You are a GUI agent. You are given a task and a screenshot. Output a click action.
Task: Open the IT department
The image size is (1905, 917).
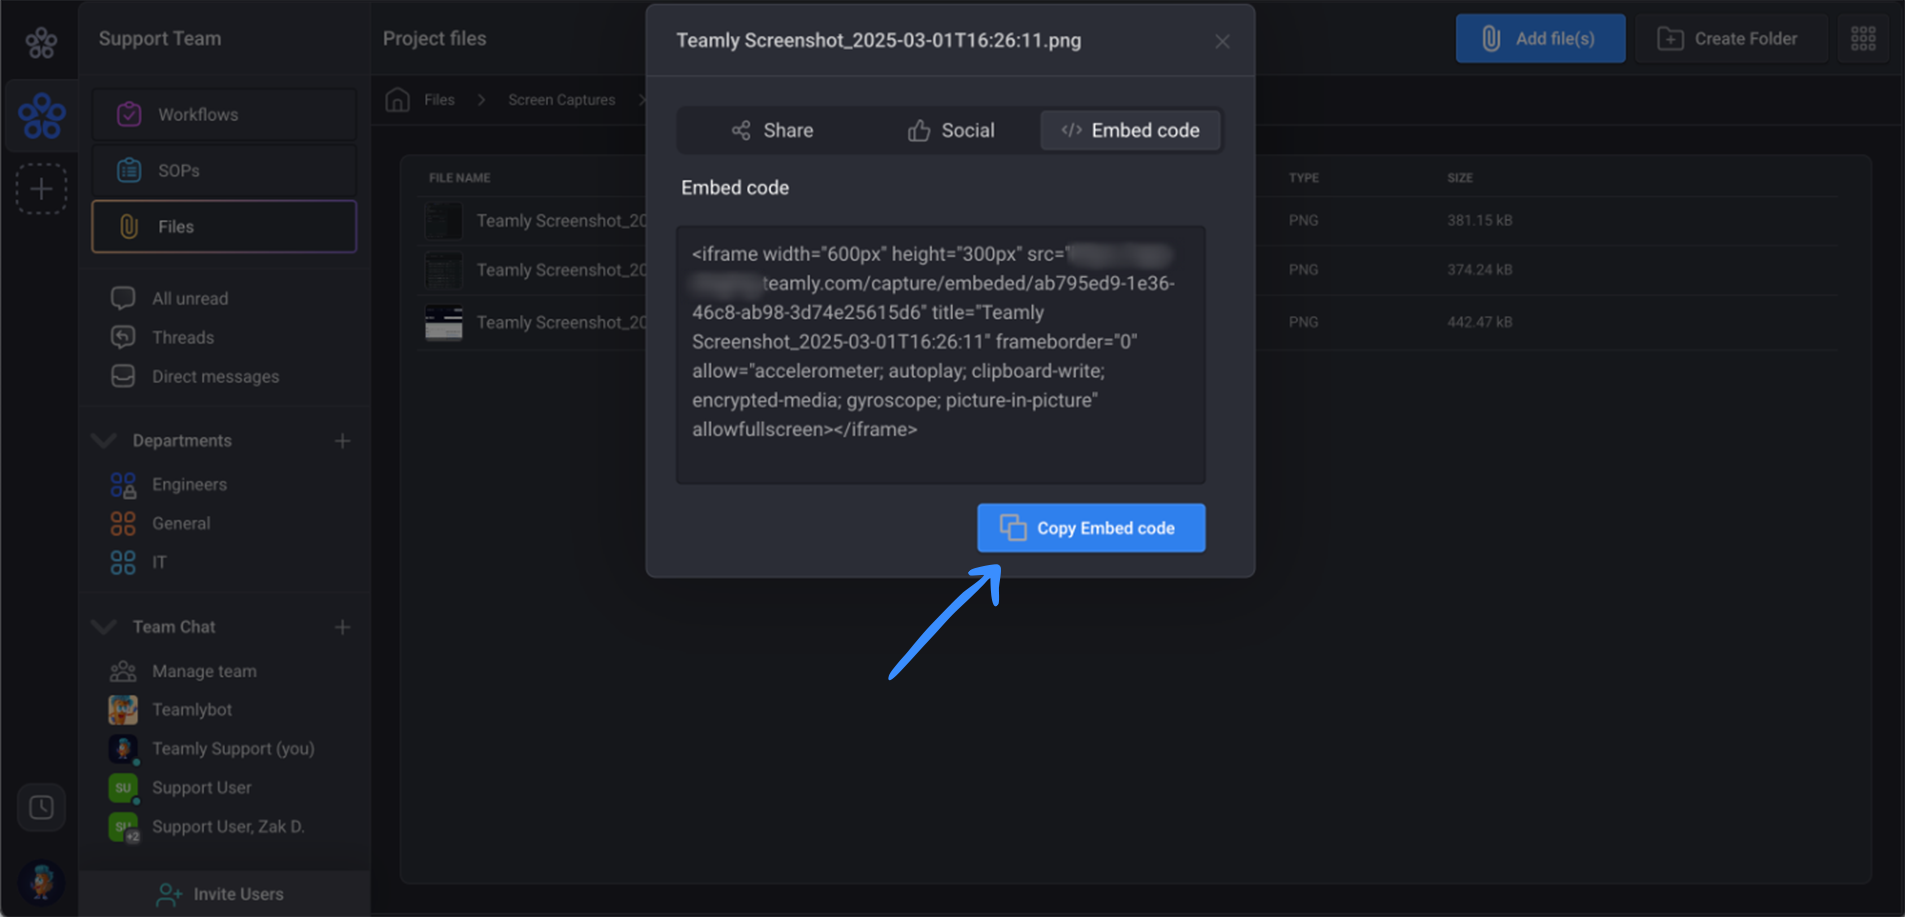point(159,563)
